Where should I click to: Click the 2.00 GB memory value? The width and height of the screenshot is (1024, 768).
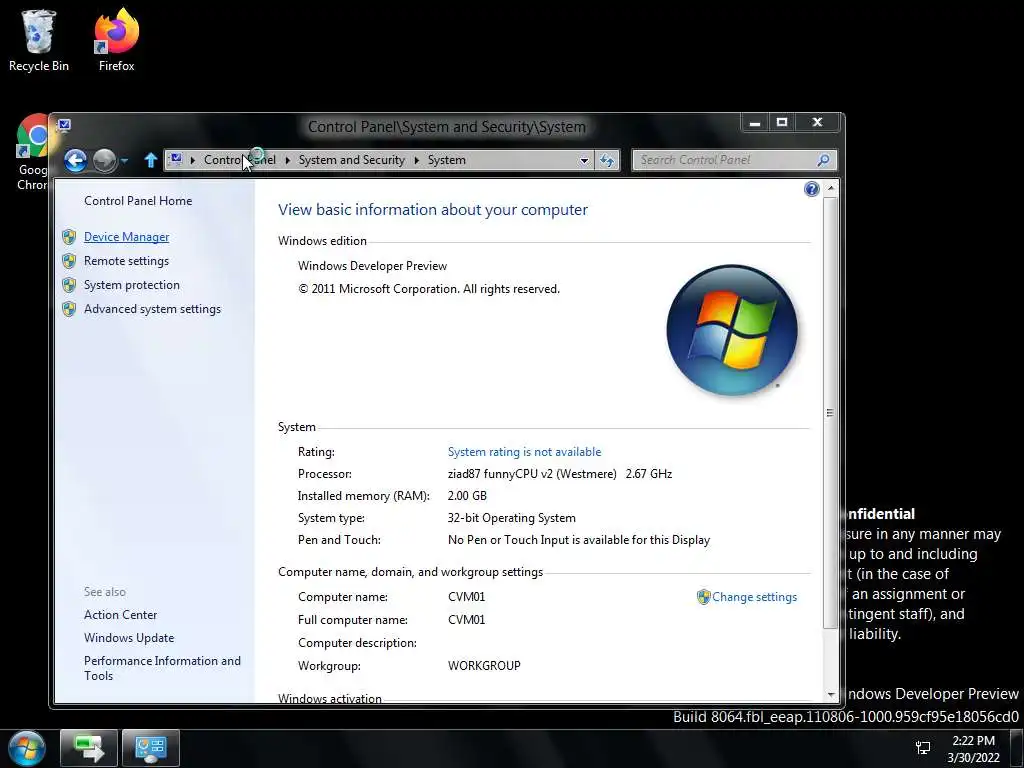467,496
